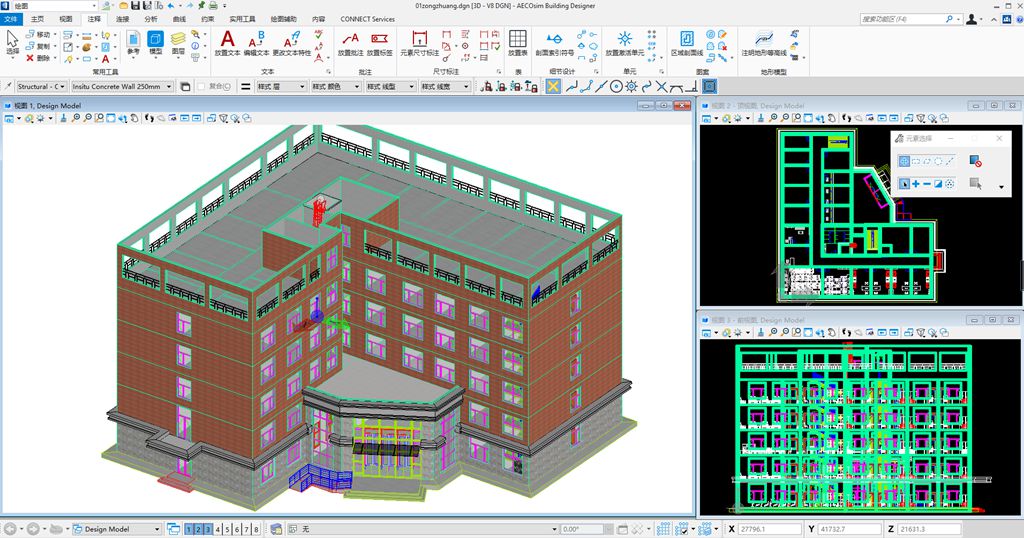Open the Insitu Concrete Wall 250mm dropdown
The height and width of the screenshot is (538, 1024).
click(122, 87)
